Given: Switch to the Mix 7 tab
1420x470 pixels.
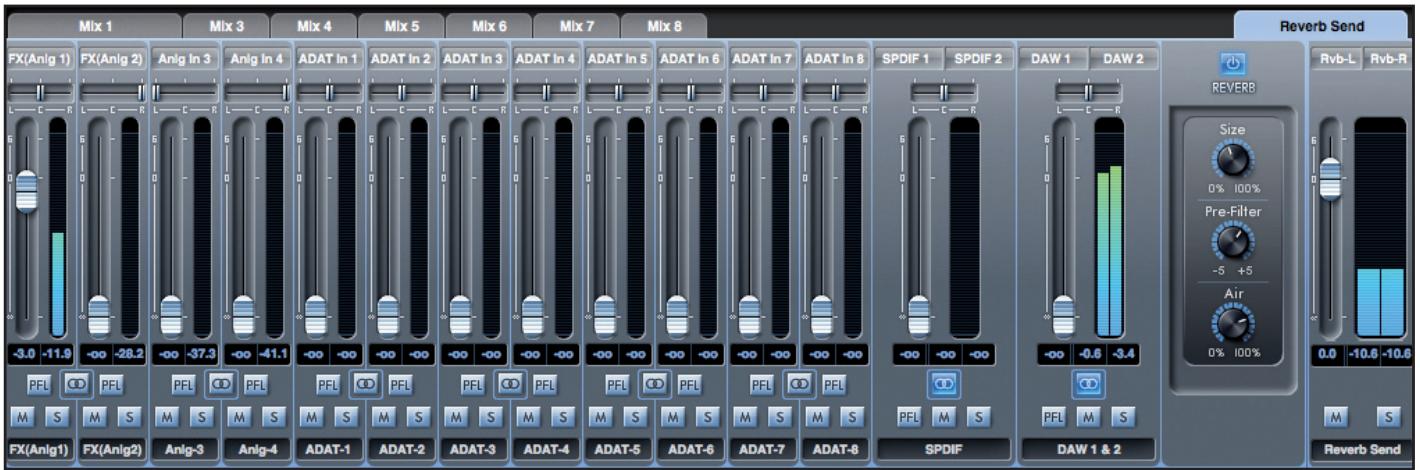Looking at the screenshot, I should click(x=576, y=24).
